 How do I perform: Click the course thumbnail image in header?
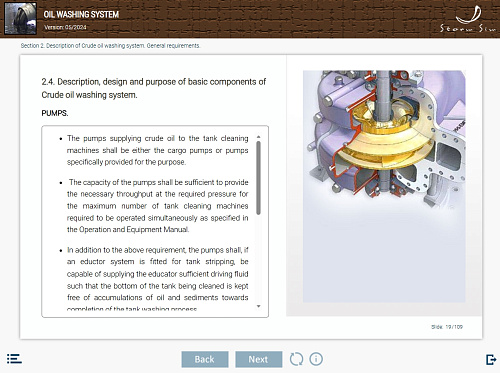tap(20, 18)
